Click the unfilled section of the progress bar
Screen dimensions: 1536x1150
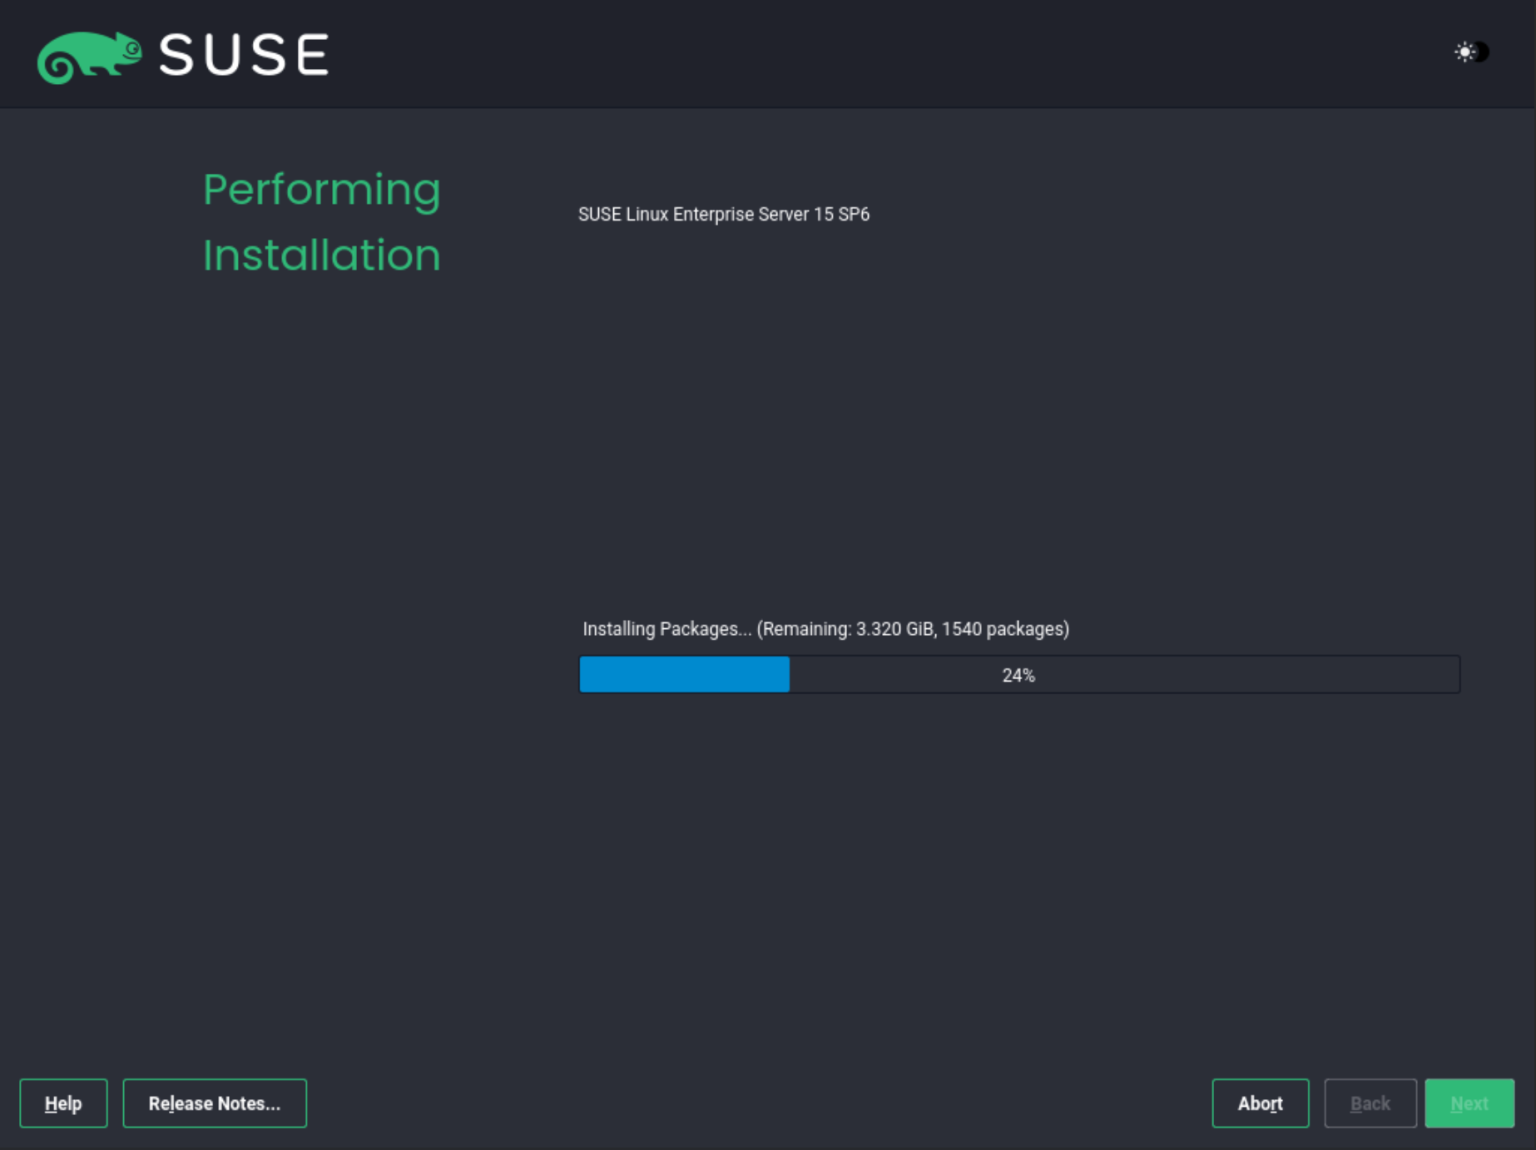coord(1250,674)
